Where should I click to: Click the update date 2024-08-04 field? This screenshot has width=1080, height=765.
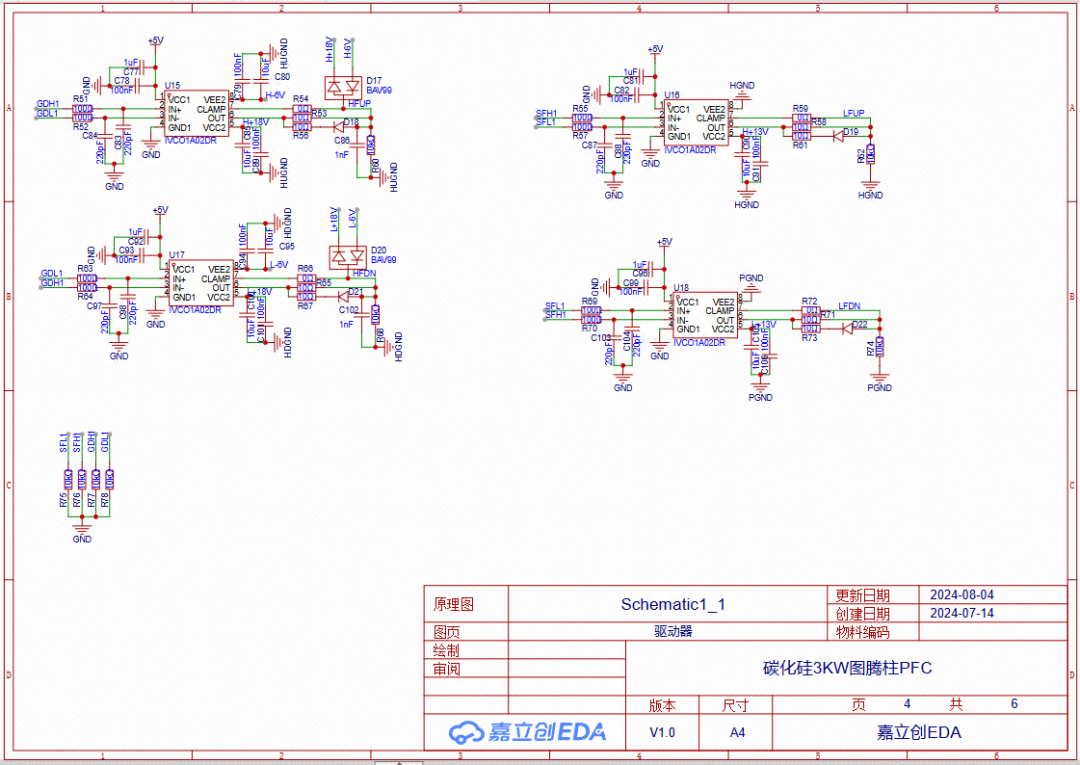[x=962, y=594]
